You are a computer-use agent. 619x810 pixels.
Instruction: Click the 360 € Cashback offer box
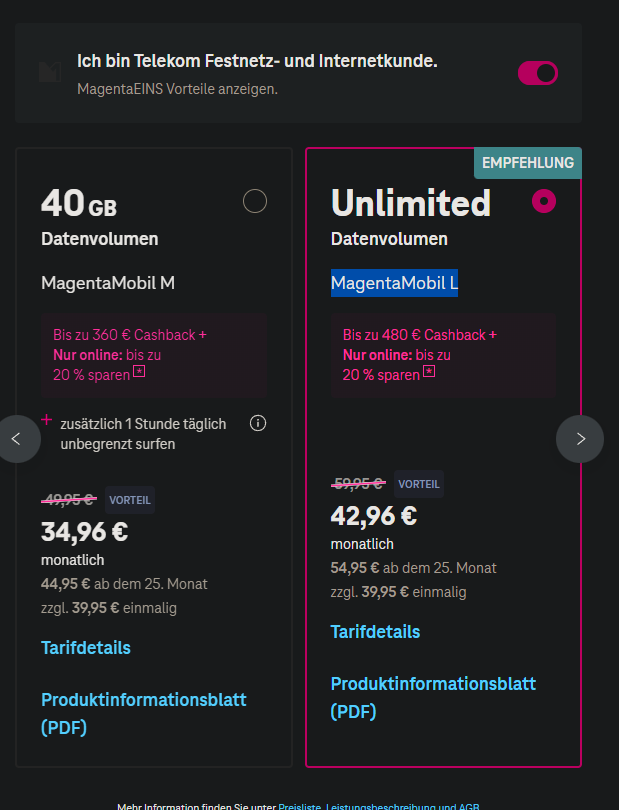click(154, 355)
